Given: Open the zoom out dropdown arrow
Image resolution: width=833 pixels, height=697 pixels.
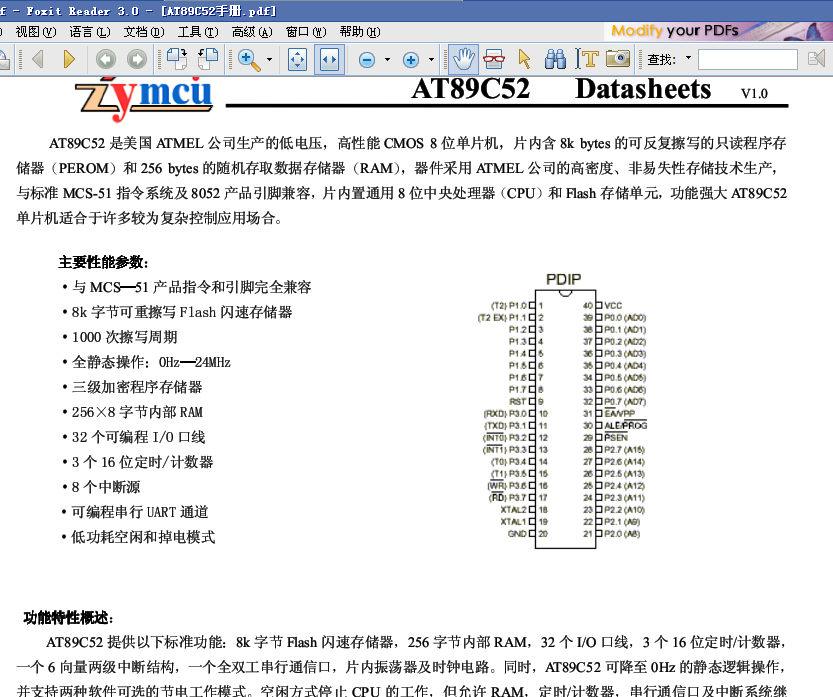Looking at the screenshot, I should pos(387,60).
